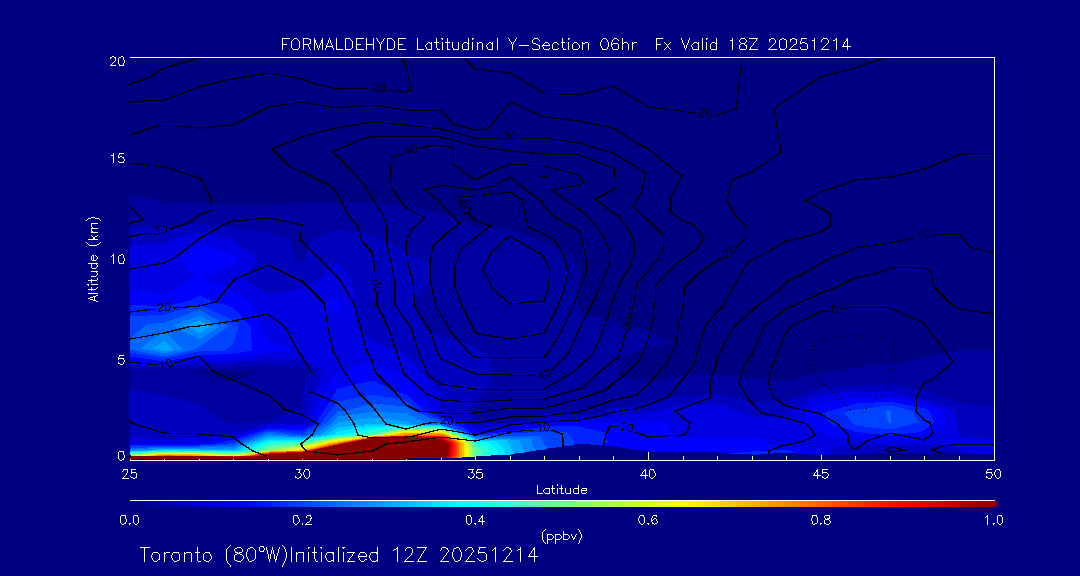Click the 15 altitude tick label
This screenshot has height=576, width=1080.
click(x=115, y=159)
